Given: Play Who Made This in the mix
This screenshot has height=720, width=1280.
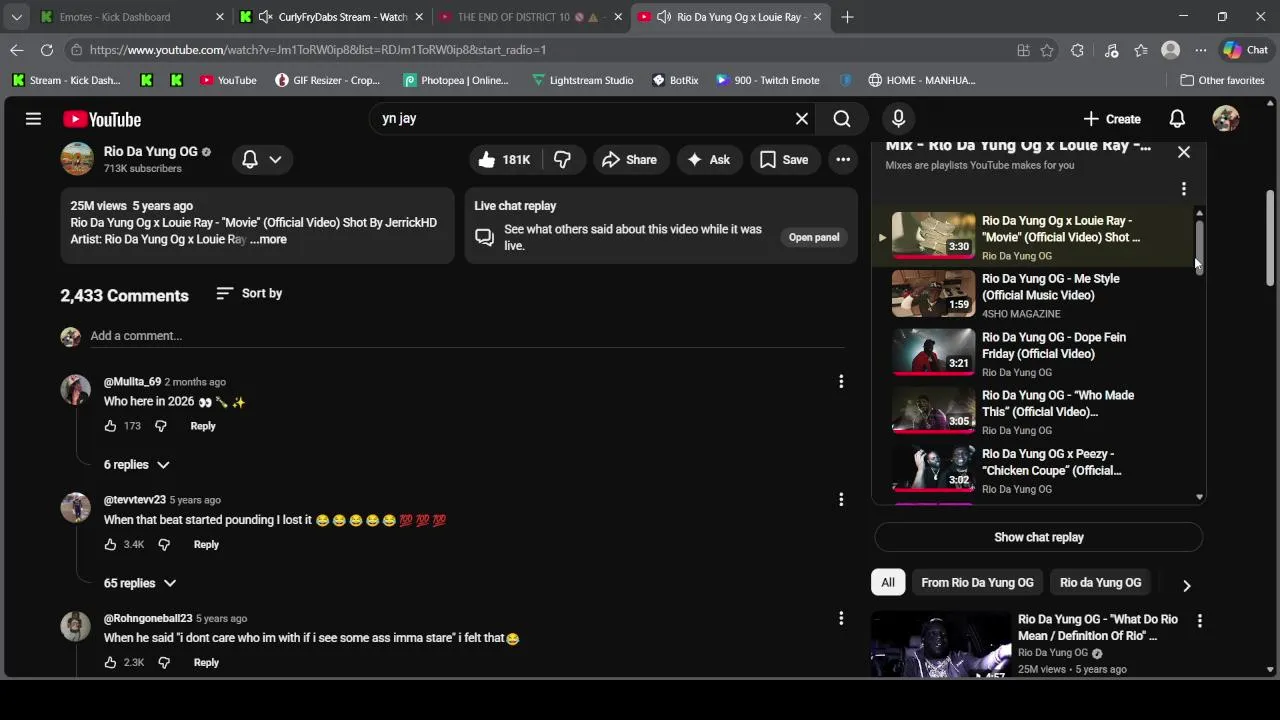Looking at the screenshot, I should click(x=1031, y=412).
